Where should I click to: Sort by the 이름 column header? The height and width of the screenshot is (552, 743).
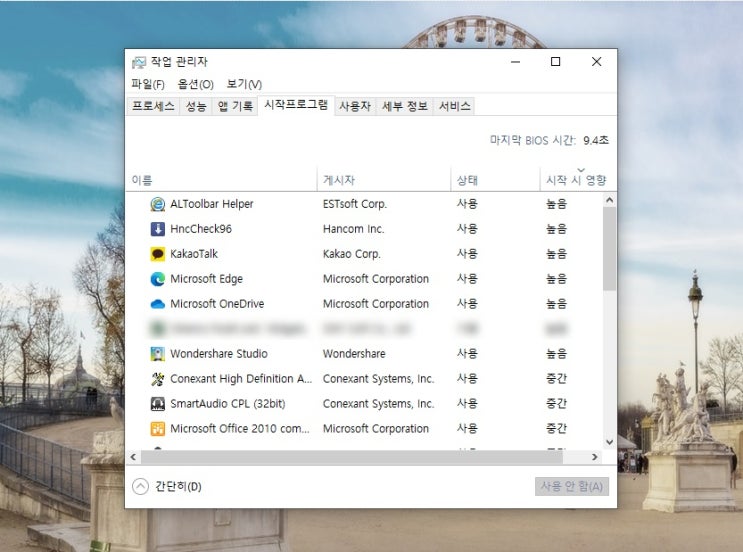(221, 180)
